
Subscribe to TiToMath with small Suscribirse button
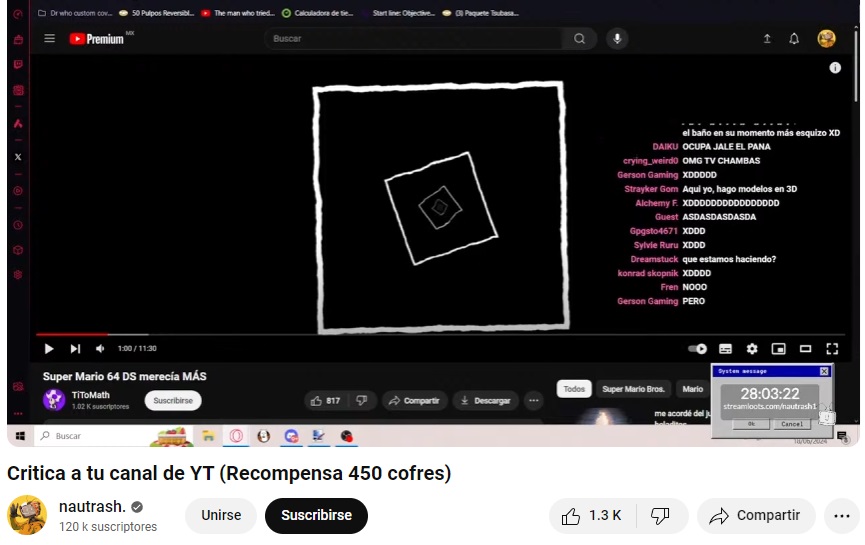173,400
